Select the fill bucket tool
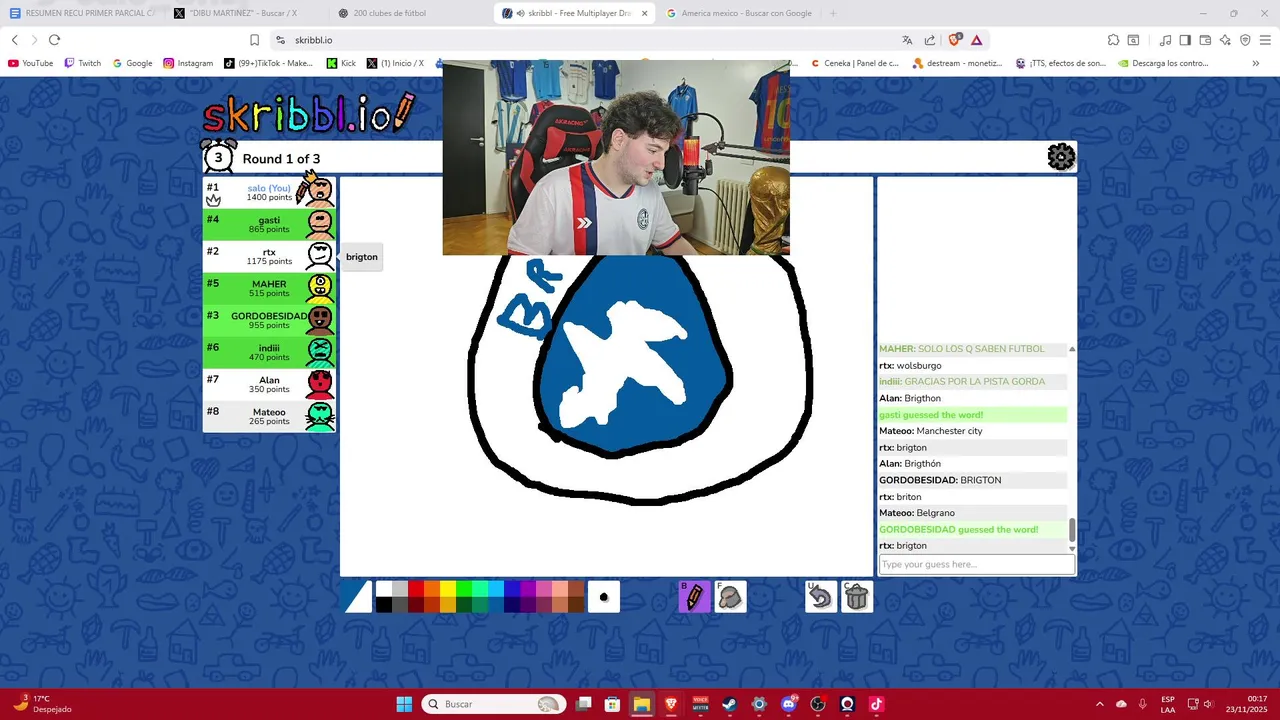Image resolution: width=1280 pixels, height=720 pixels. click(x=731, y=597)
